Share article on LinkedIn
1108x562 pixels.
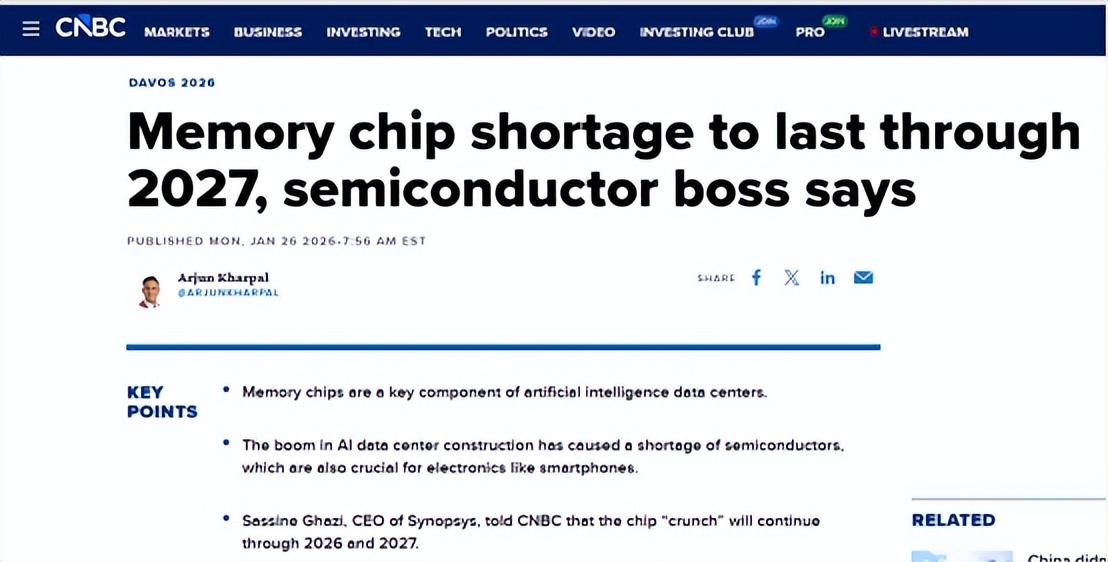point(827,278)
